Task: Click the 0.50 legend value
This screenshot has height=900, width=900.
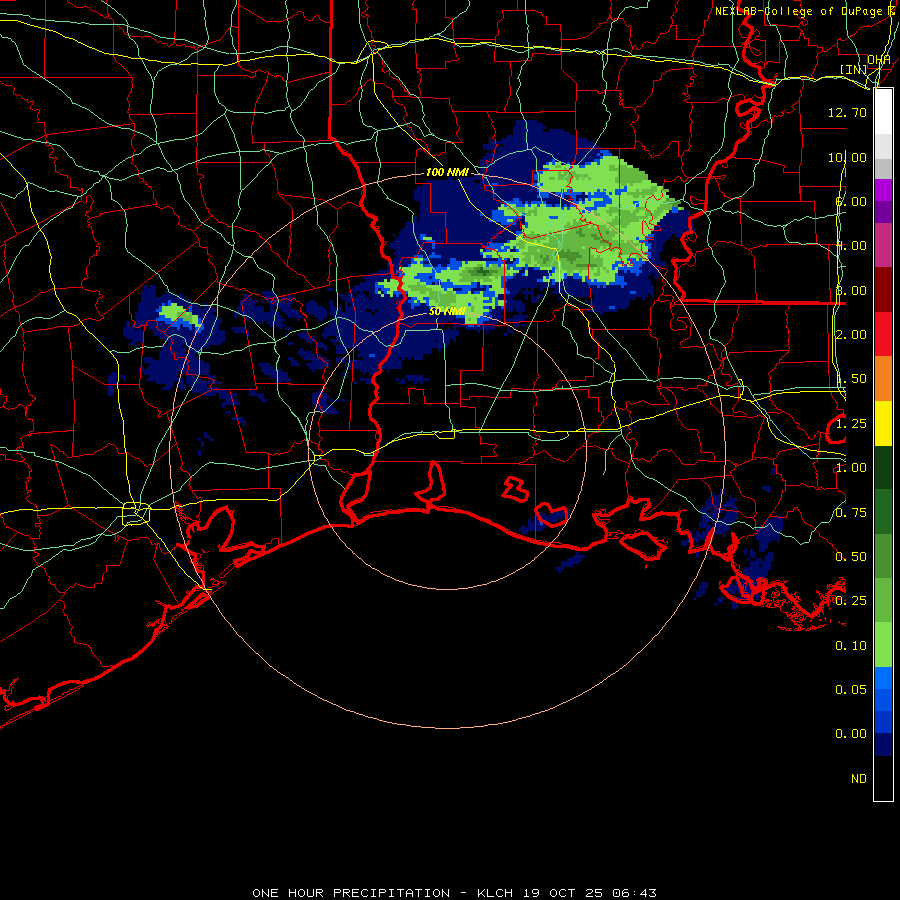Action: tap(851, 557)
